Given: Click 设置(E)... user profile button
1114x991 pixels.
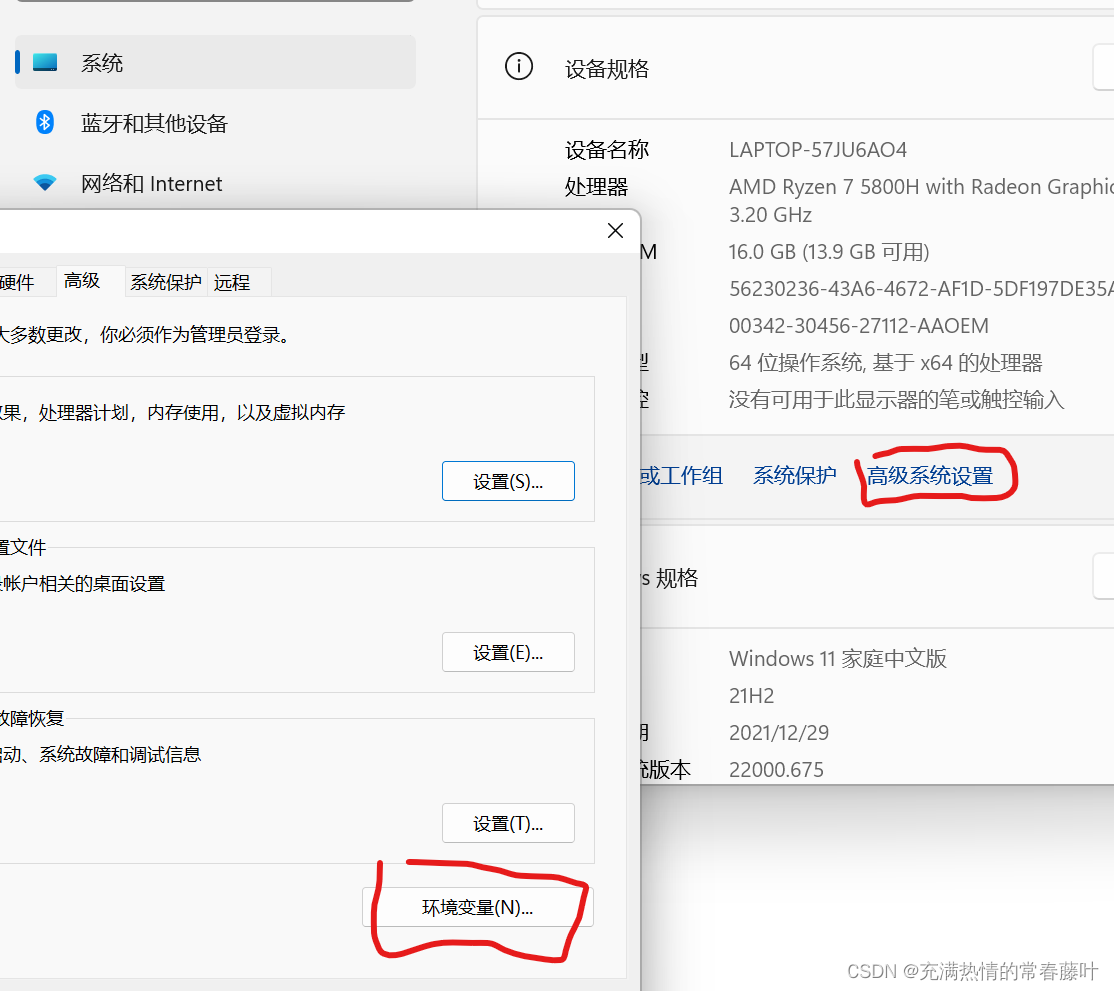Looking at the screenshot, I should pos(508,652).
